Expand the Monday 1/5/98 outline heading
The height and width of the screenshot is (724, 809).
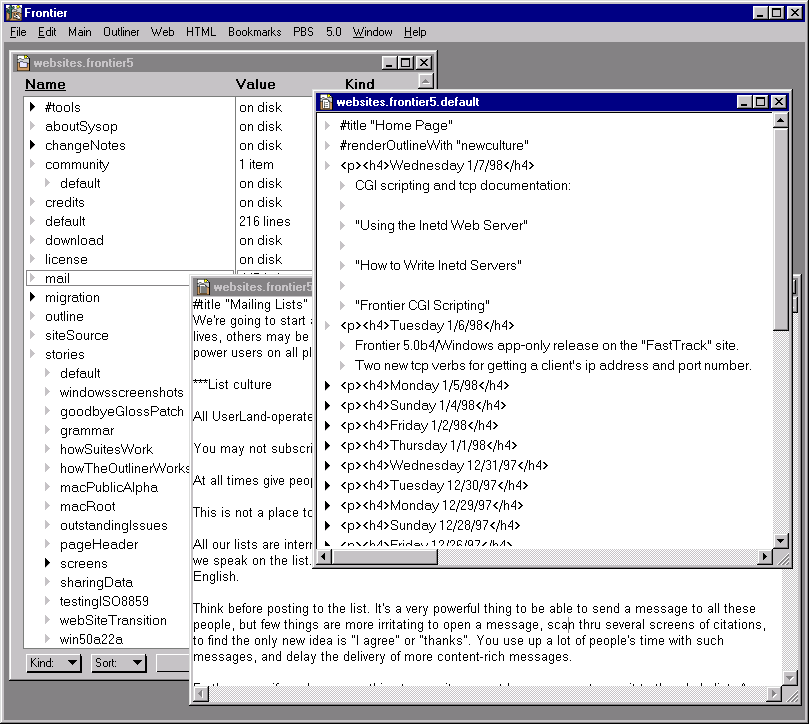(327, 385)
